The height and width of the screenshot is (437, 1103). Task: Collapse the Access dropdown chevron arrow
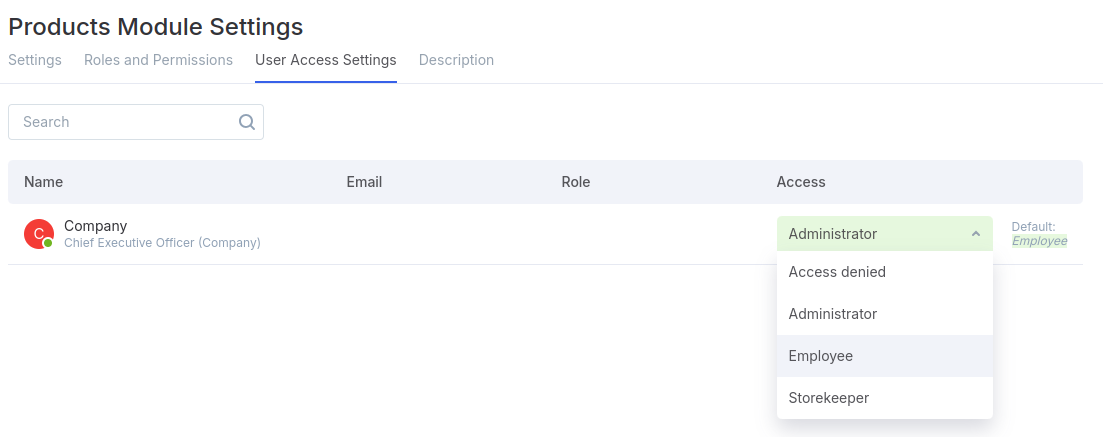pyautogui.click(x=976, y=234)
